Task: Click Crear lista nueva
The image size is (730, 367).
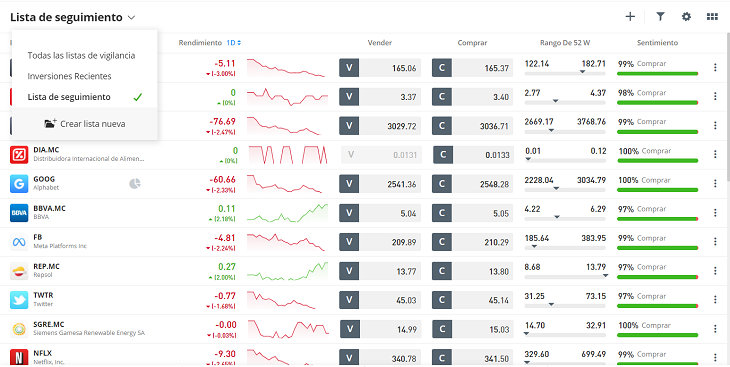Action: [x=84, y=124]
